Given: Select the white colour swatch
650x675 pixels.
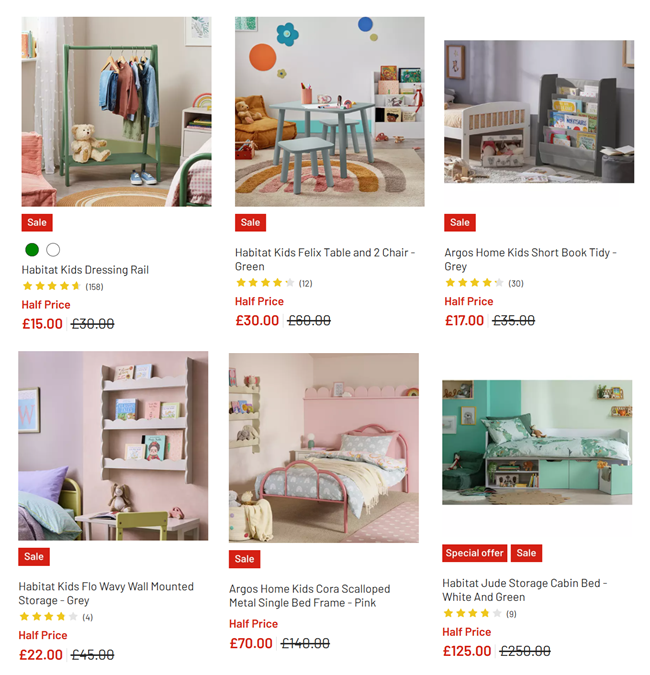Looking at the screenshot, I should pyautogui.click(x=53, y=250).
